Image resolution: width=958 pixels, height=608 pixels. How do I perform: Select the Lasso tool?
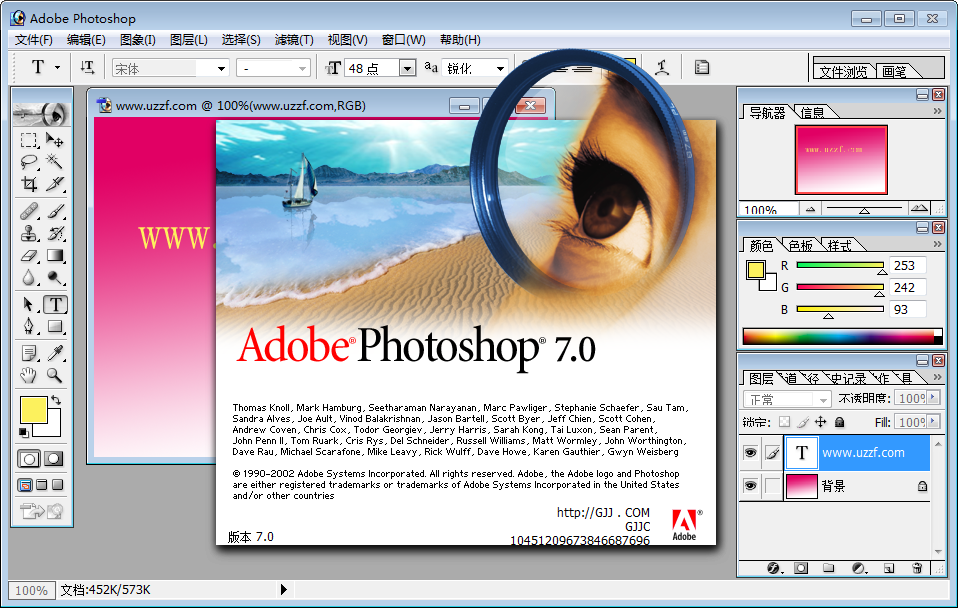pyautogui.click(x=29, y=162)
